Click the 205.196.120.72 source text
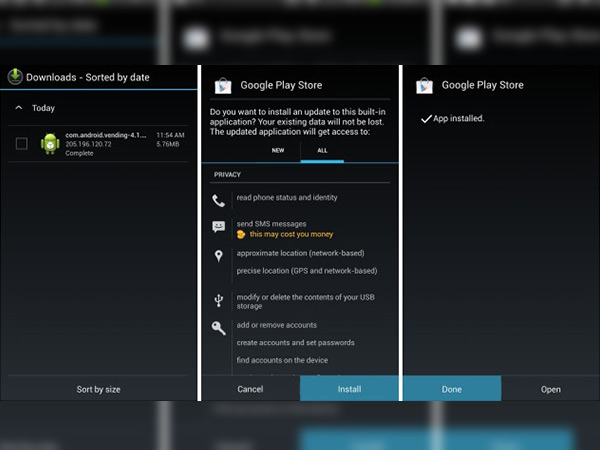600x450 pixels. pos(88,144)
